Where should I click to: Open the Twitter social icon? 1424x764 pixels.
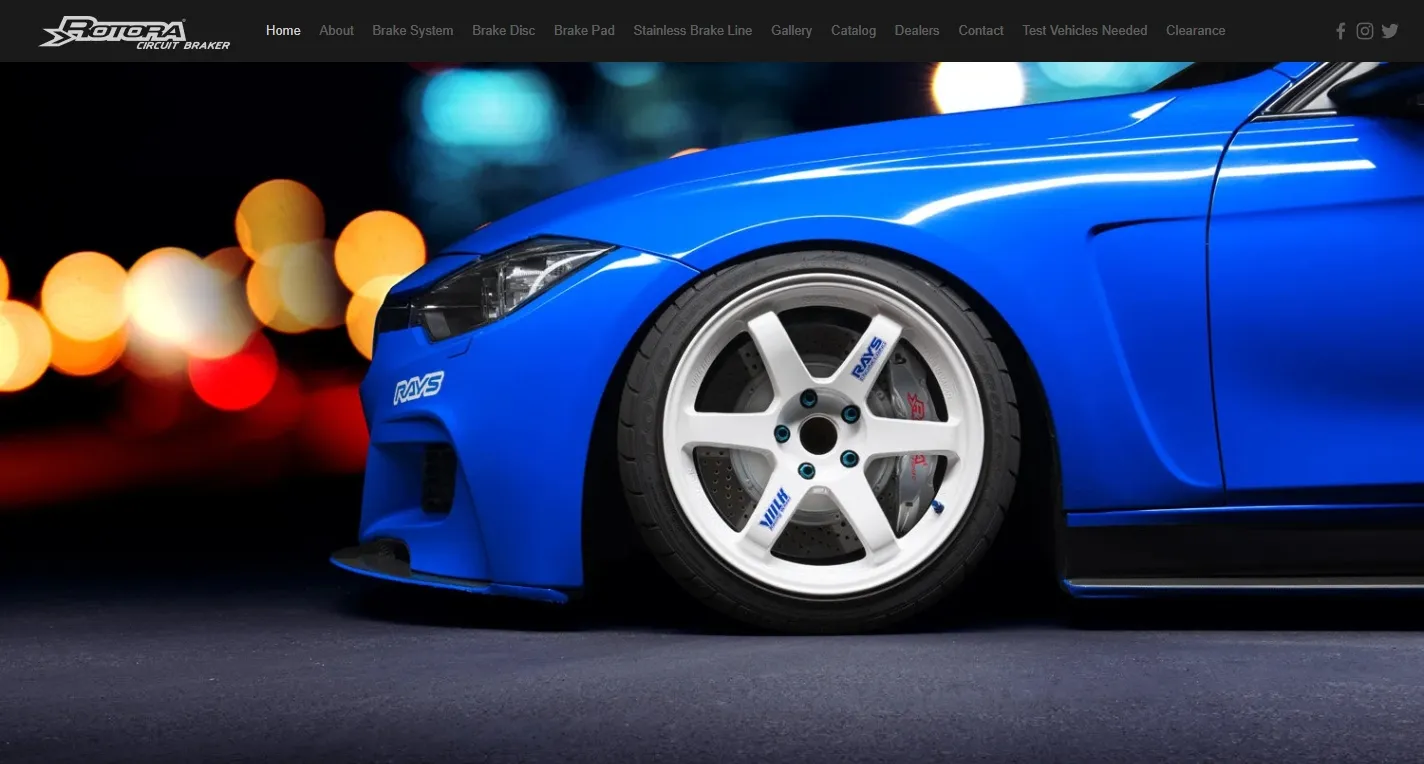tap(1390, 31)
